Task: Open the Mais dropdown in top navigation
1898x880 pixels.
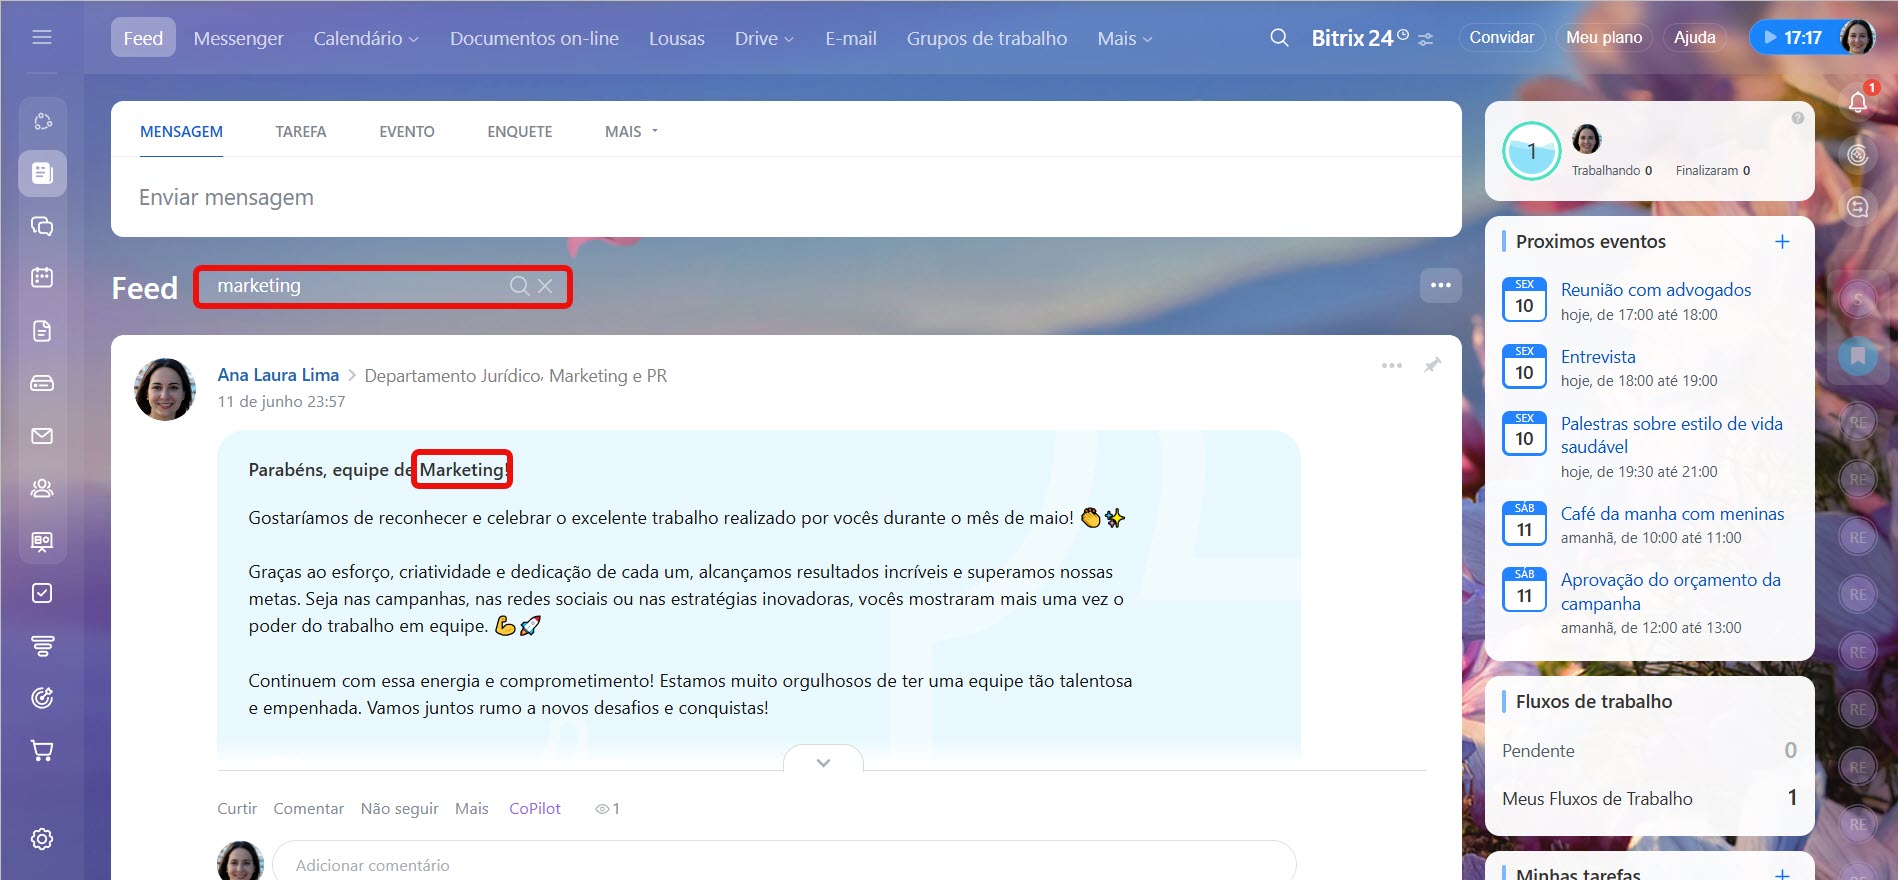Action: (x=1124, y=38)
